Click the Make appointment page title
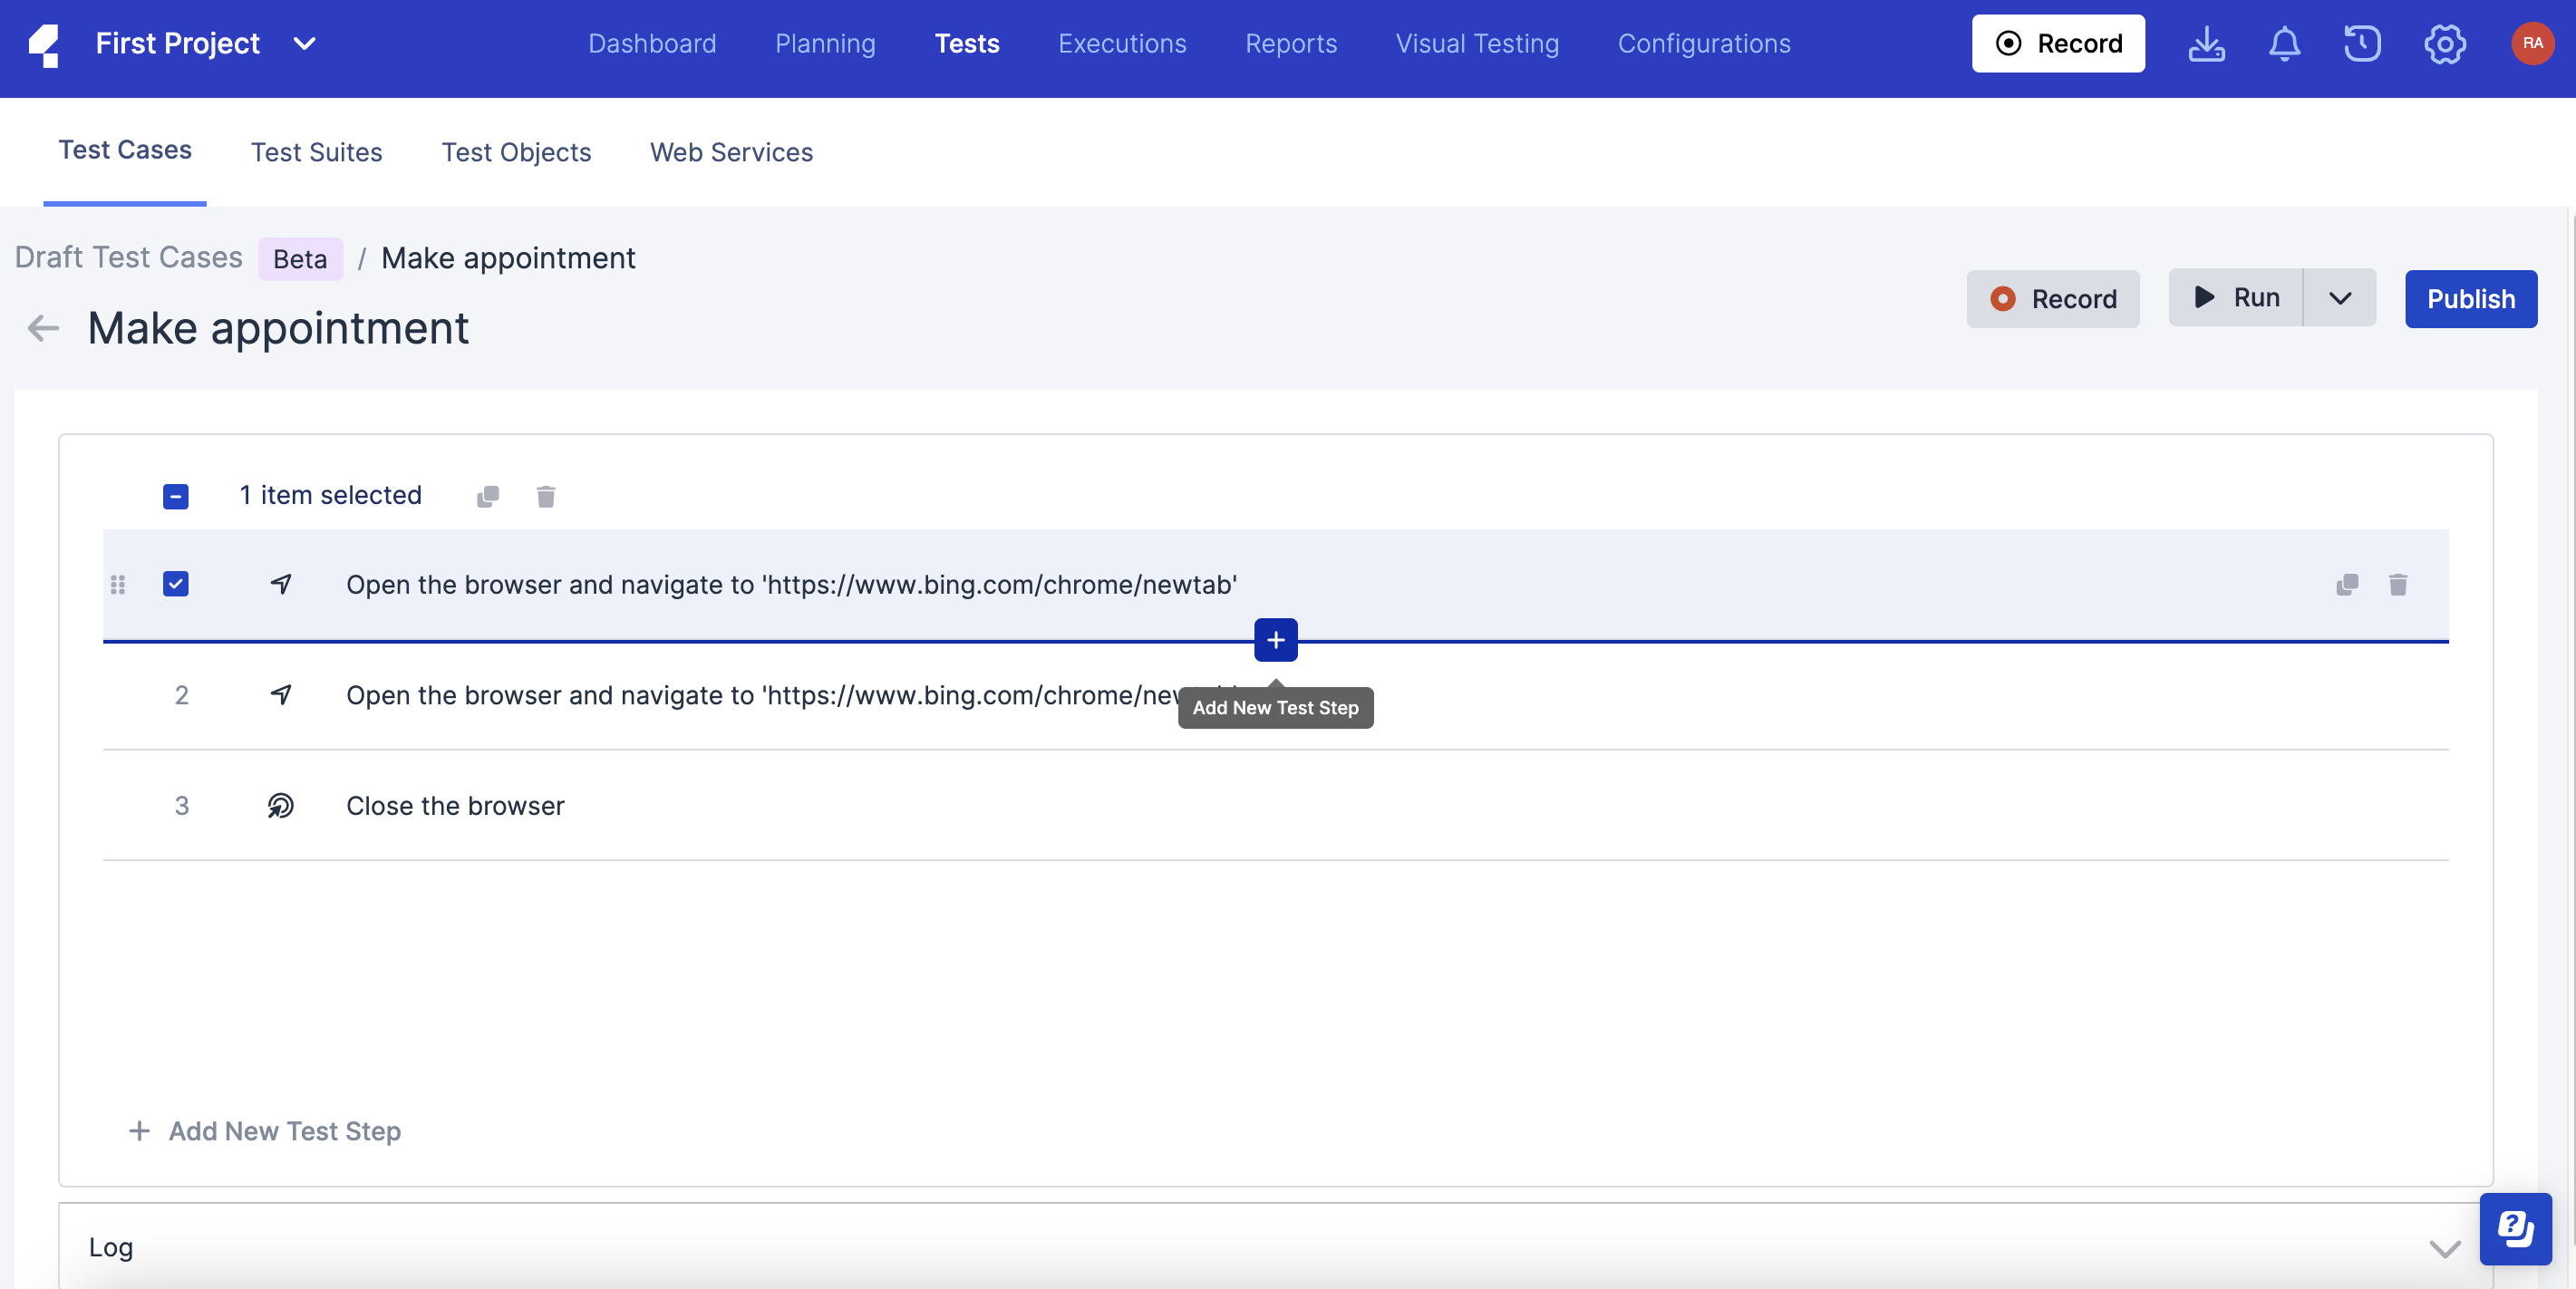 [x=278, y=328]
